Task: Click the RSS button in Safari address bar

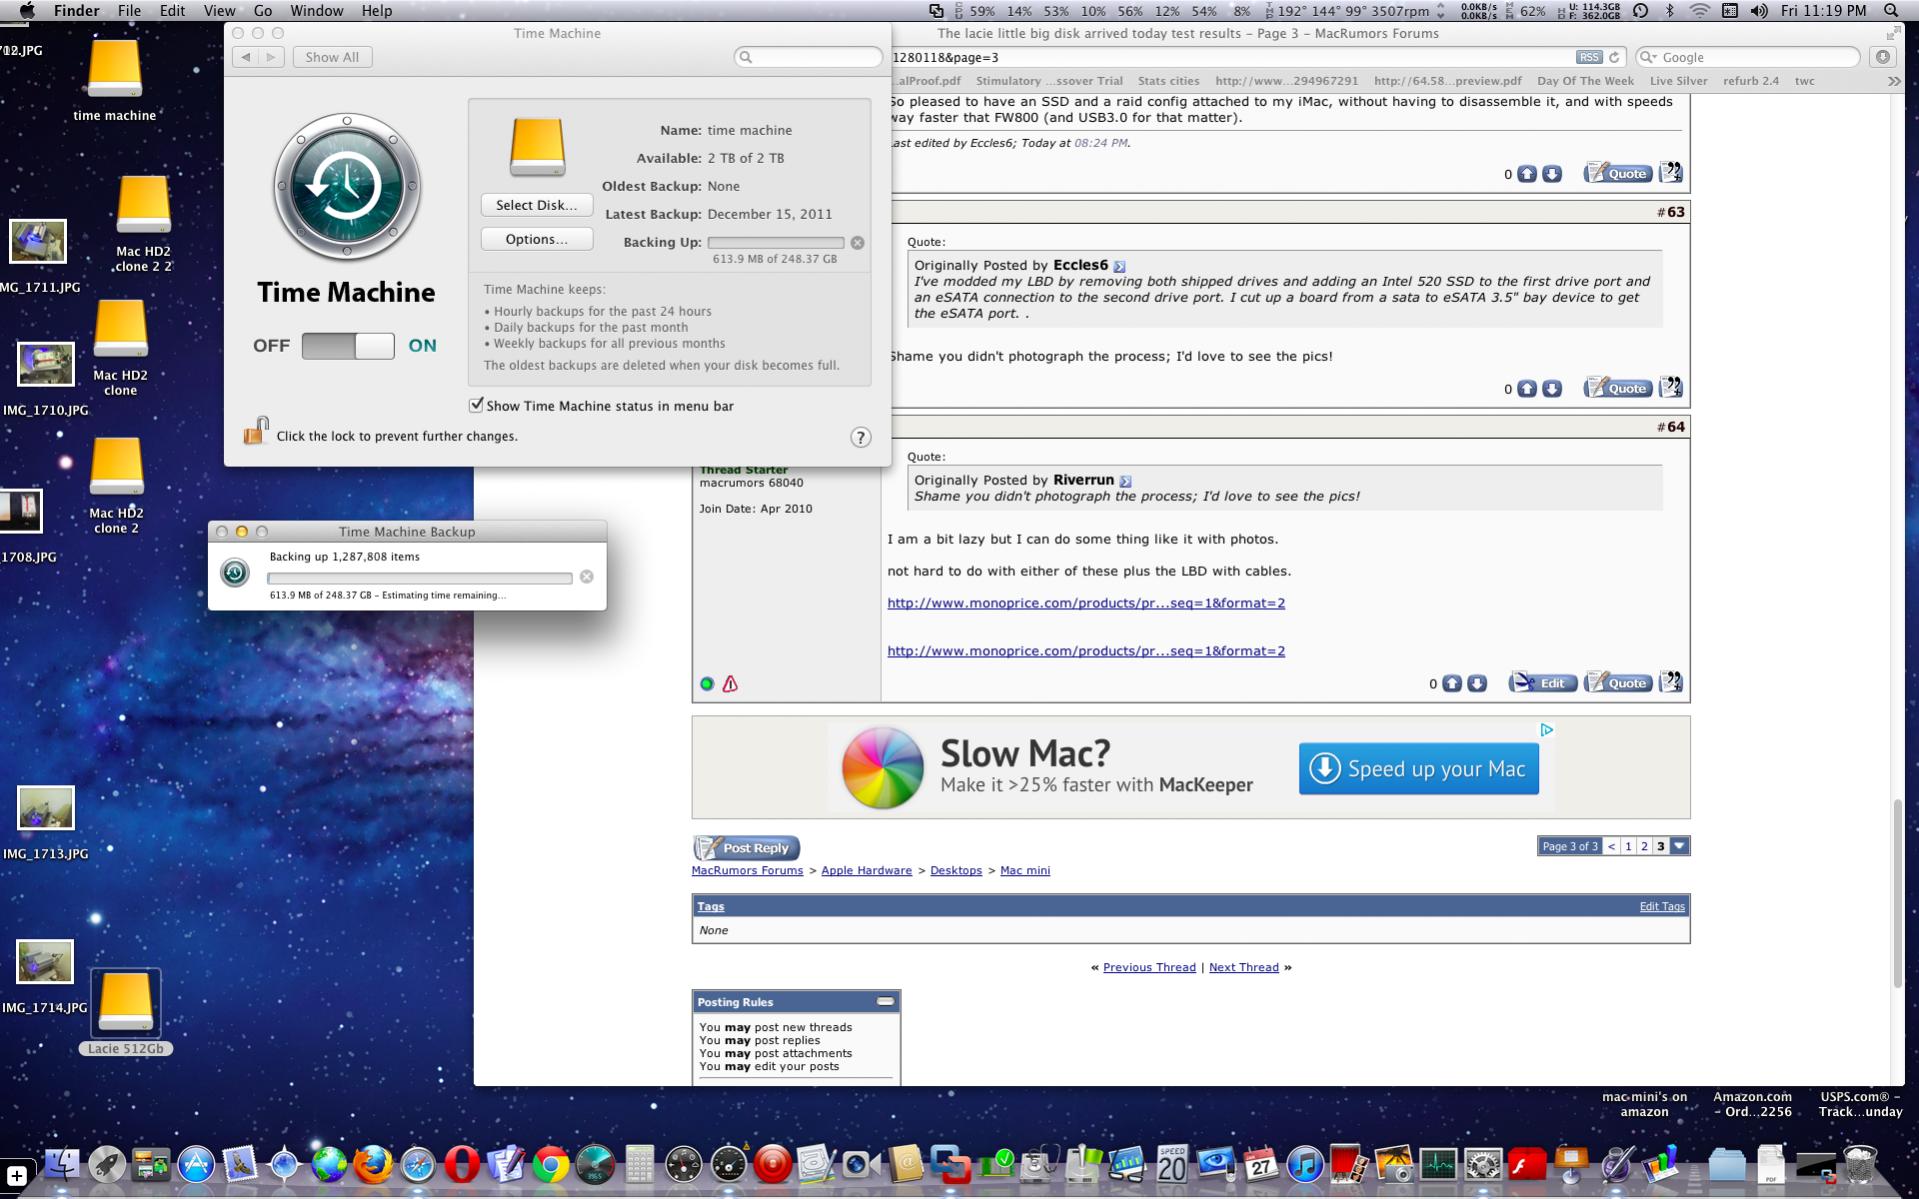Action: [1588, 57]
